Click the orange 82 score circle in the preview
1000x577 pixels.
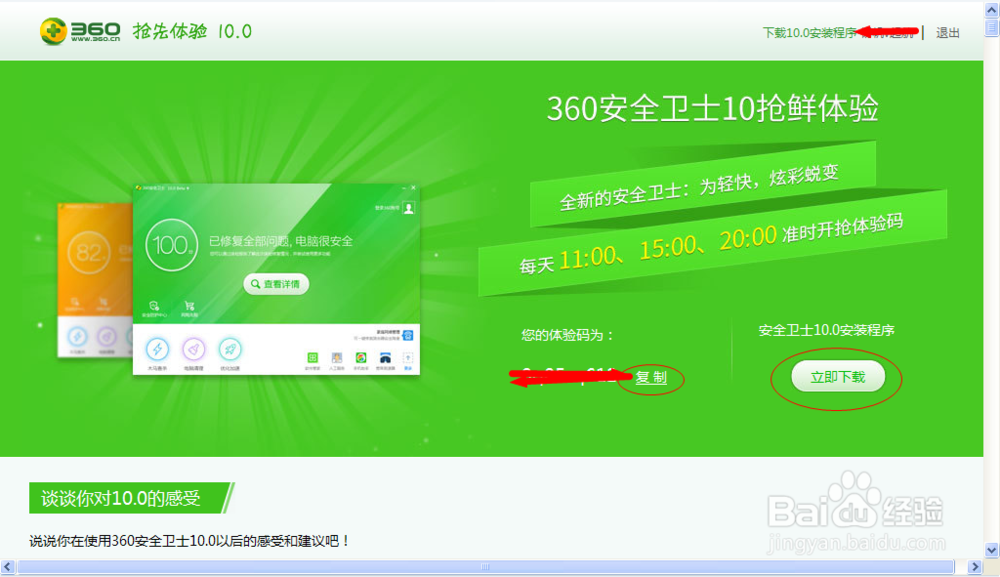[89, 252]
